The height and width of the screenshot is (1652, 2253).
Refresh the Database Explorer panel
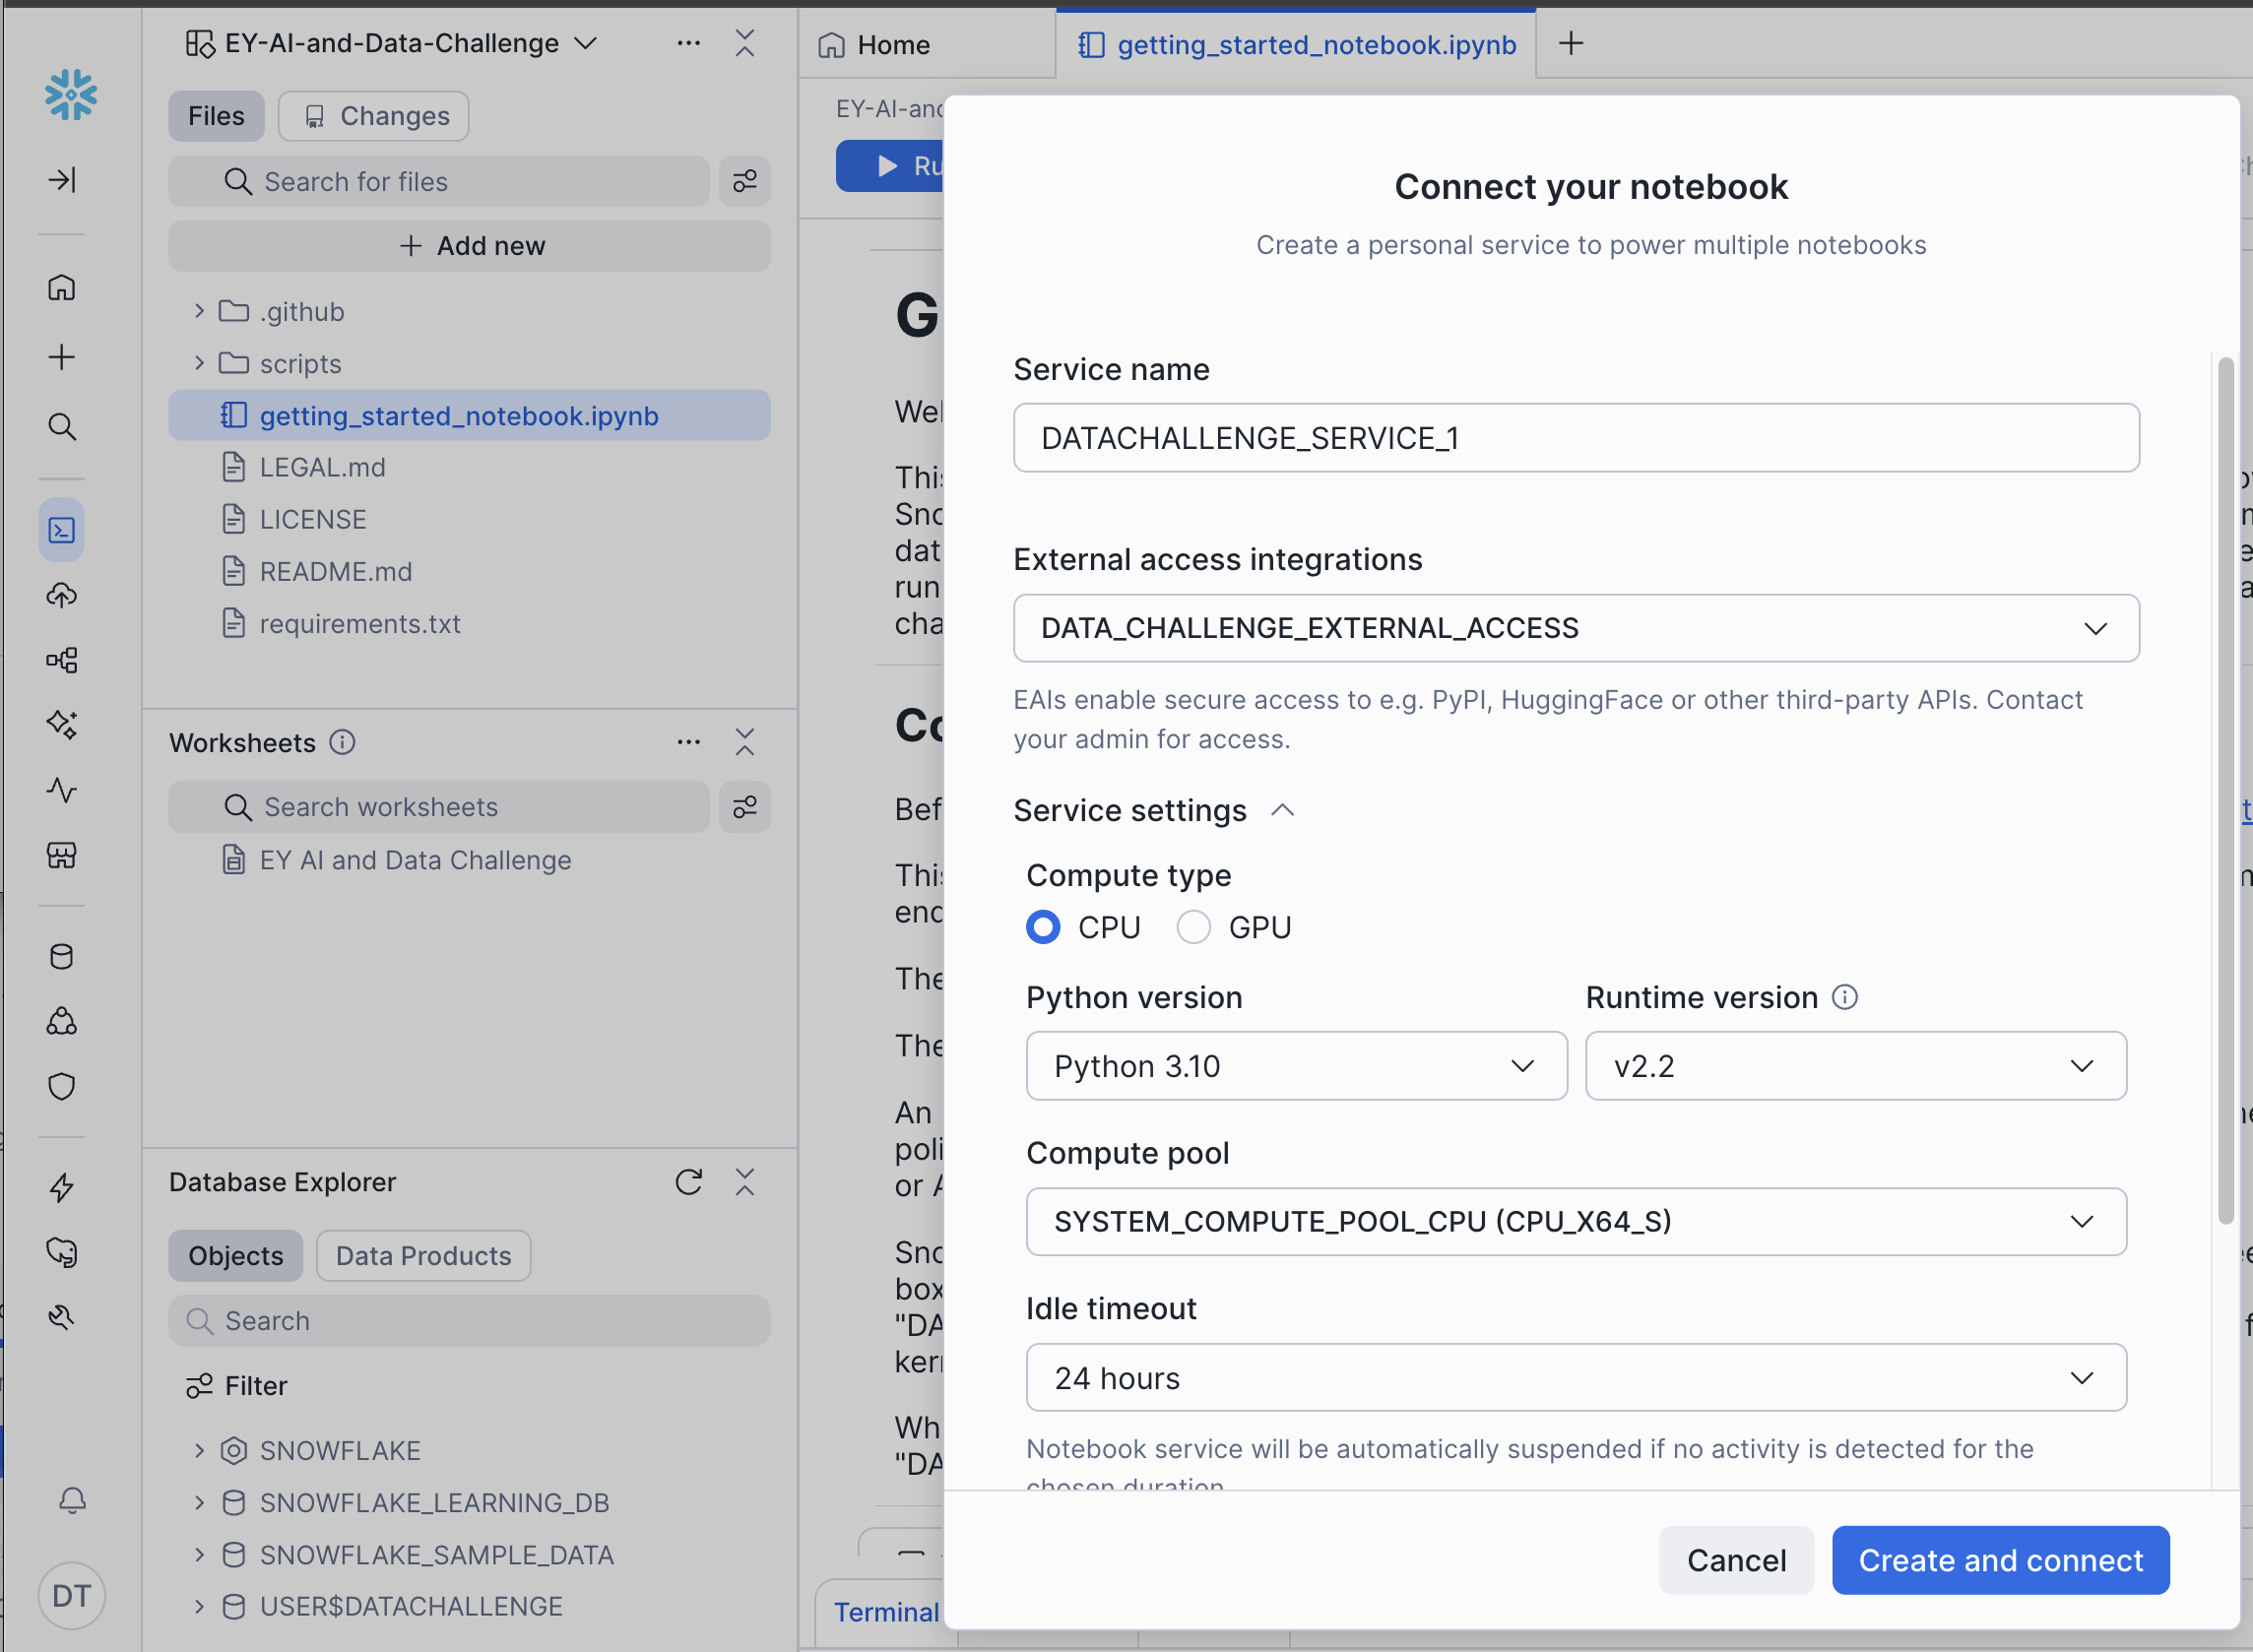coord(688,1182)
